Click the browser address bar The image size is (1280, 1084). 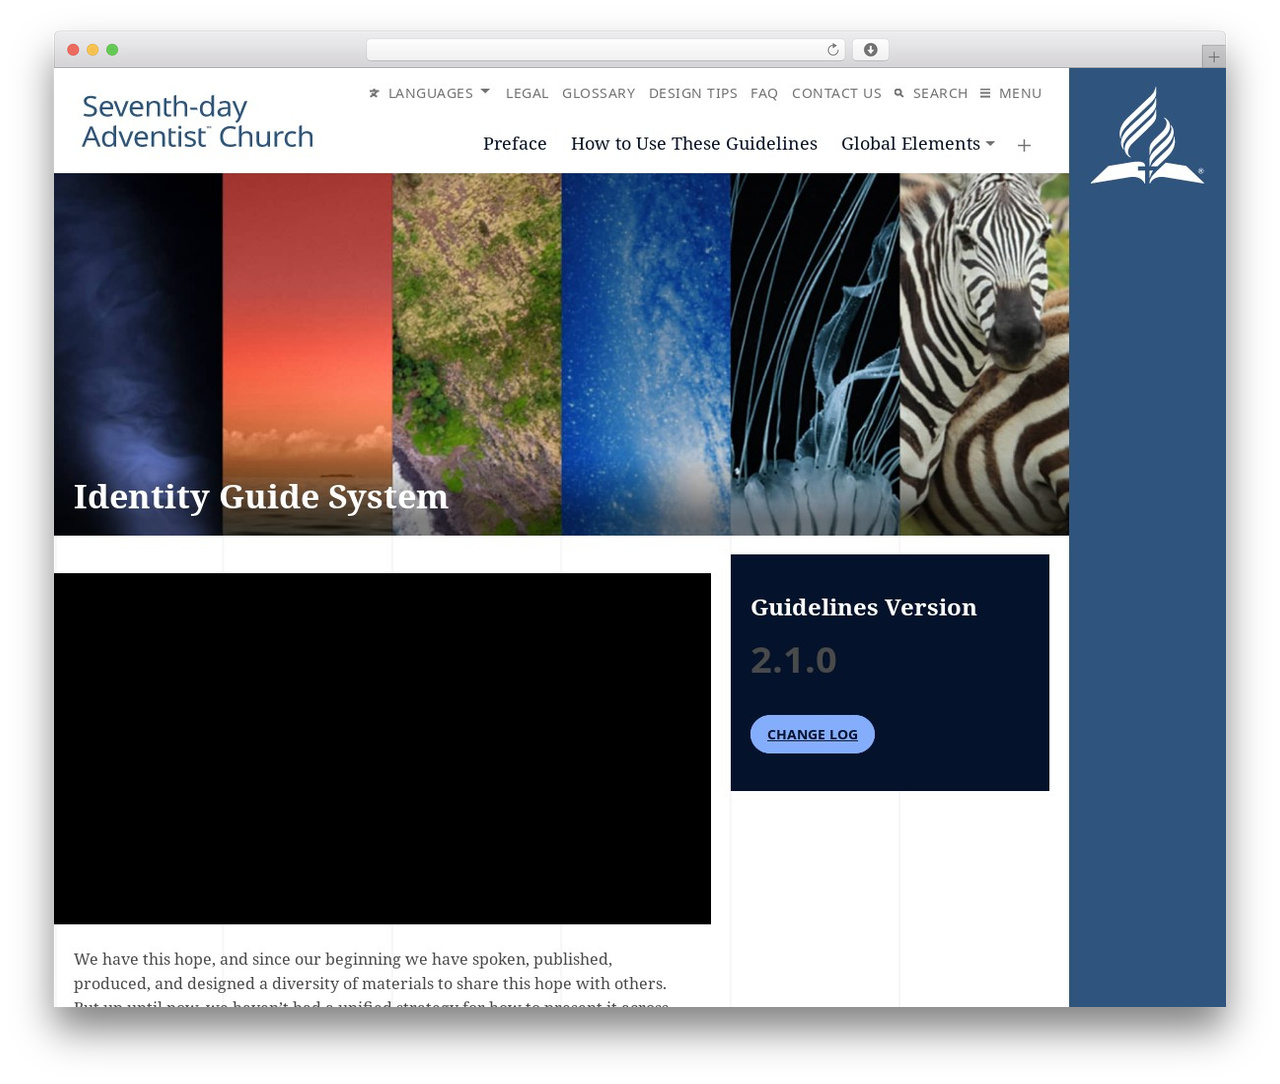pyautogui.click(x=606, y=49)
